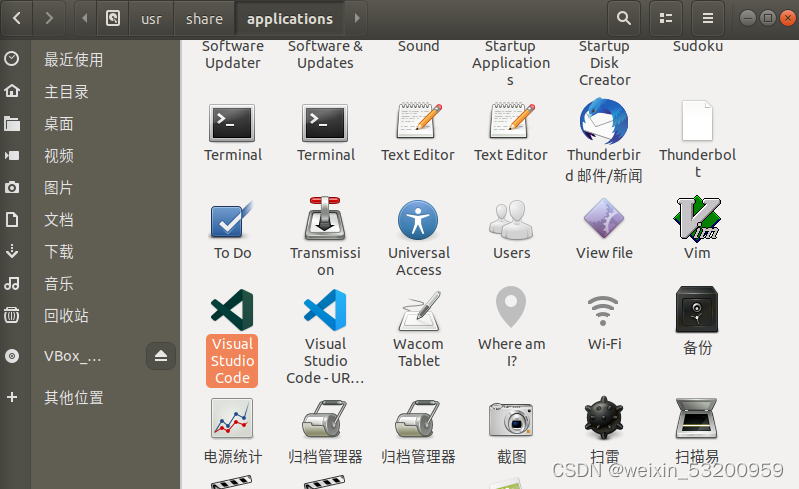
Task: Click the Startup Disk Creator label
Action: coord(604,63)
